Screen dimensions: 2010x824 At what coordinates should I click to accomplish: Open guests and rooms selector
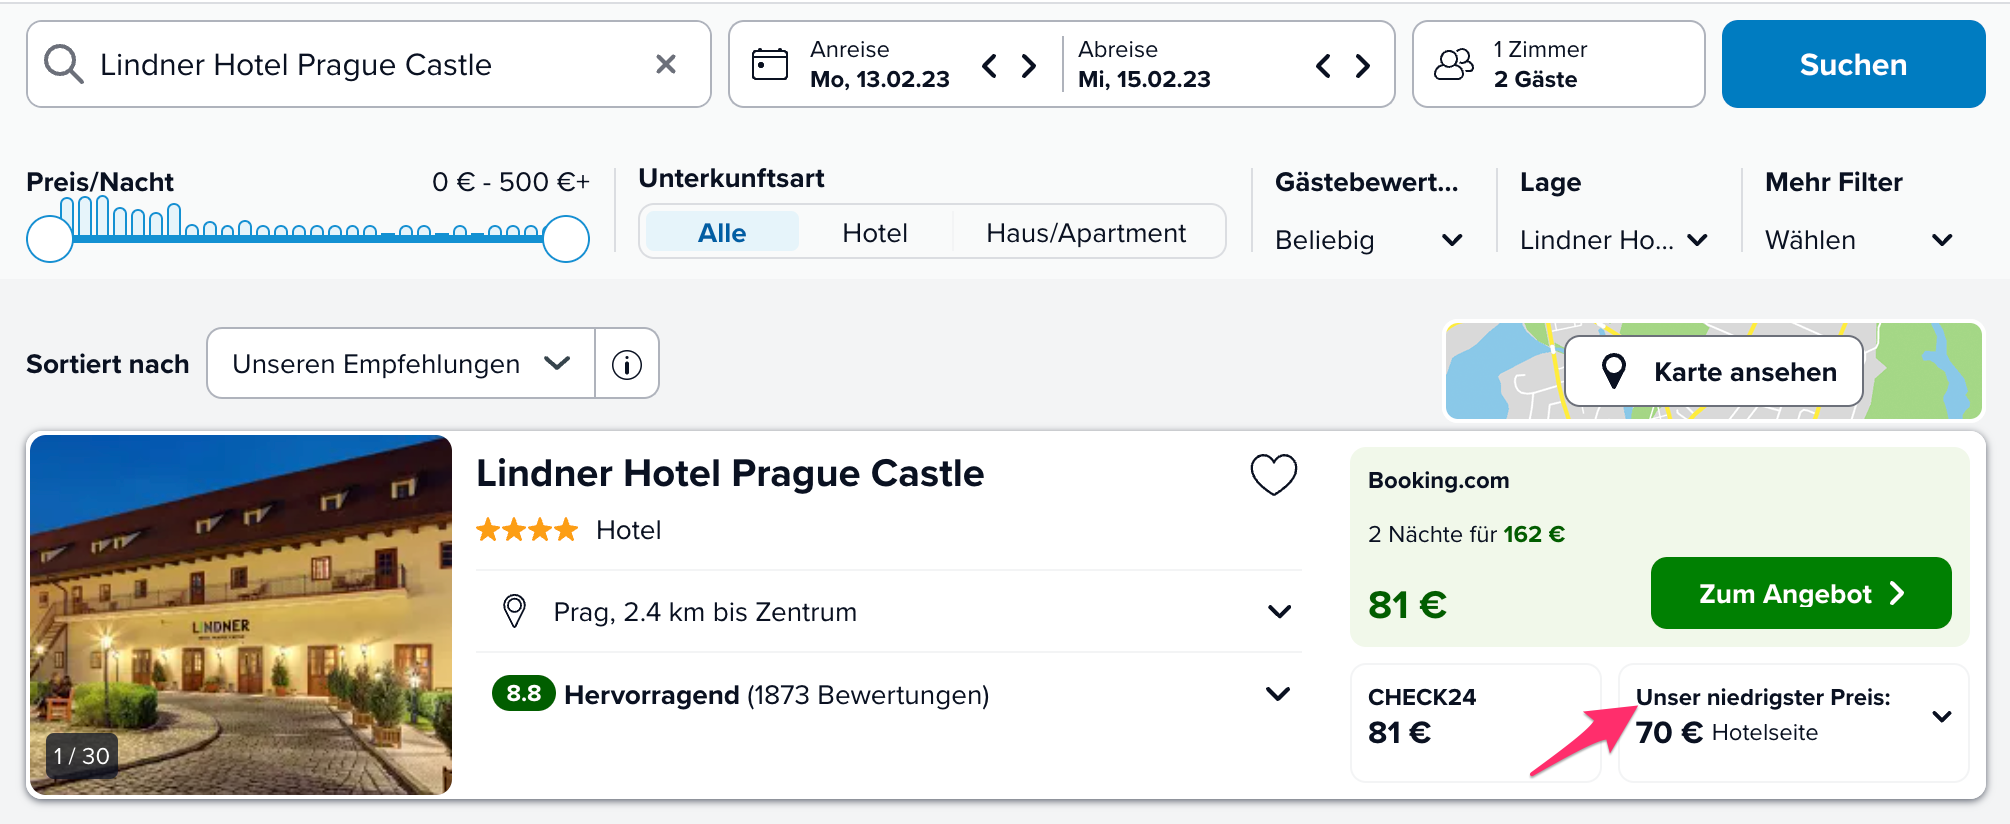[x=1557, y=65]
